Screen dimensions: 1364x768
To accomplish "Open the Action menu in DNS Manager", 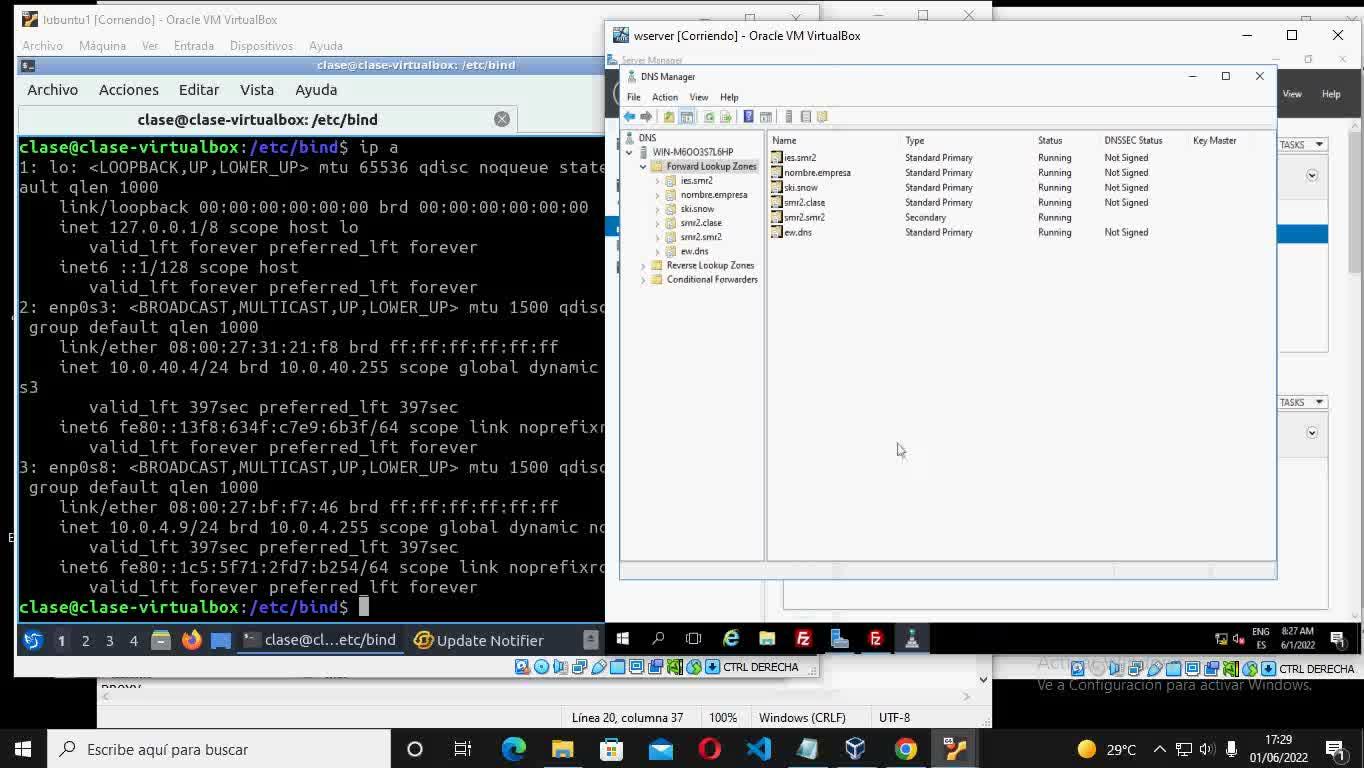I will click(665, 97).
